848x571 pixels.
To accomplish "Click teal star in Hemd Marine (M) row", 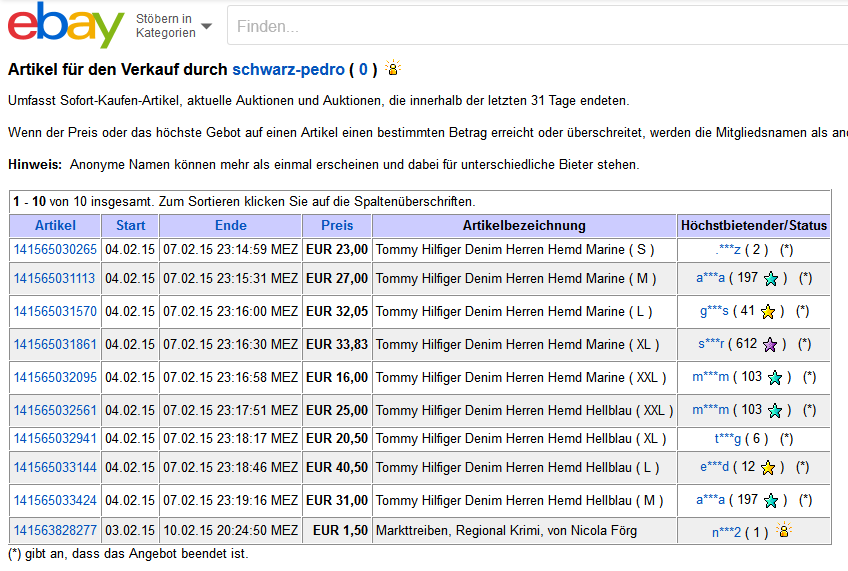I will pos(770,279).
